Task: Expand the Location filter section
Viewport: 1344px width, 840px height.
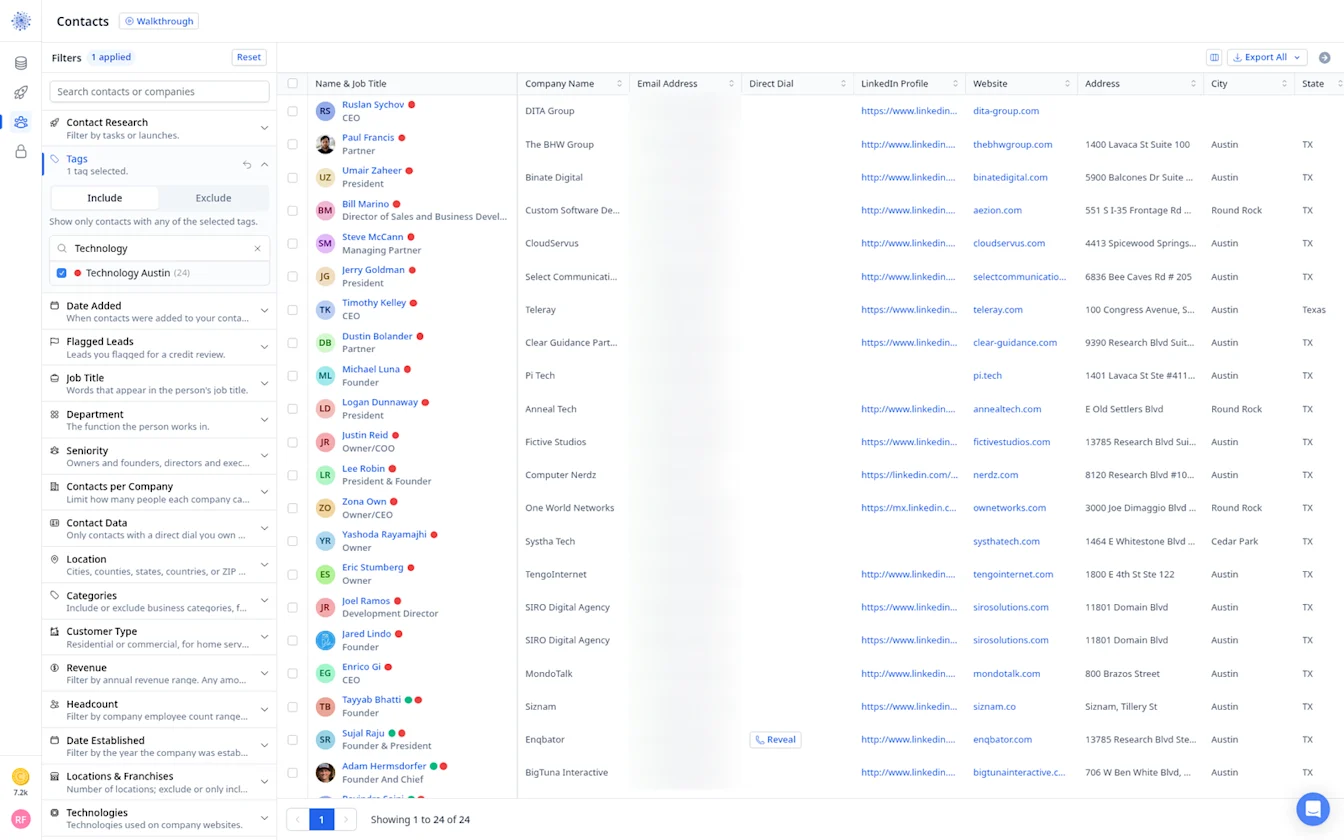Action: coord(159,565)
